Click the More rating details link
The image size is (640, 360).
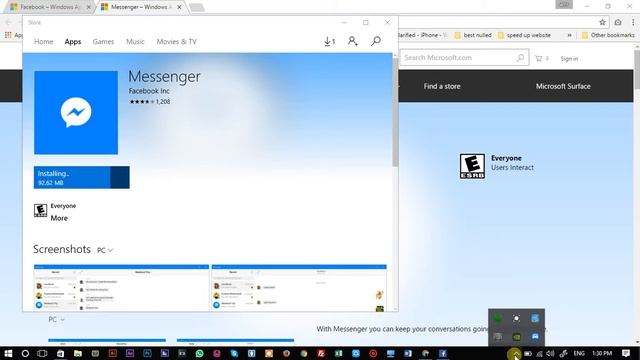point(59,218)
